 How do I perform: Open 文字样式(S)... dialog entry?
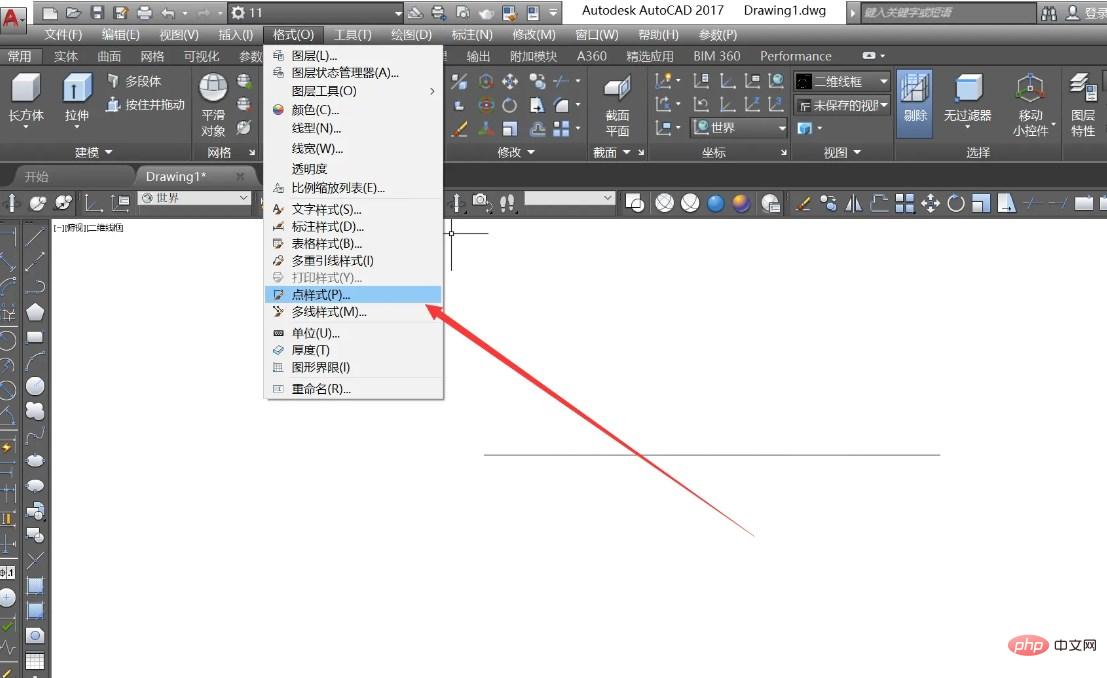(353, 209)
